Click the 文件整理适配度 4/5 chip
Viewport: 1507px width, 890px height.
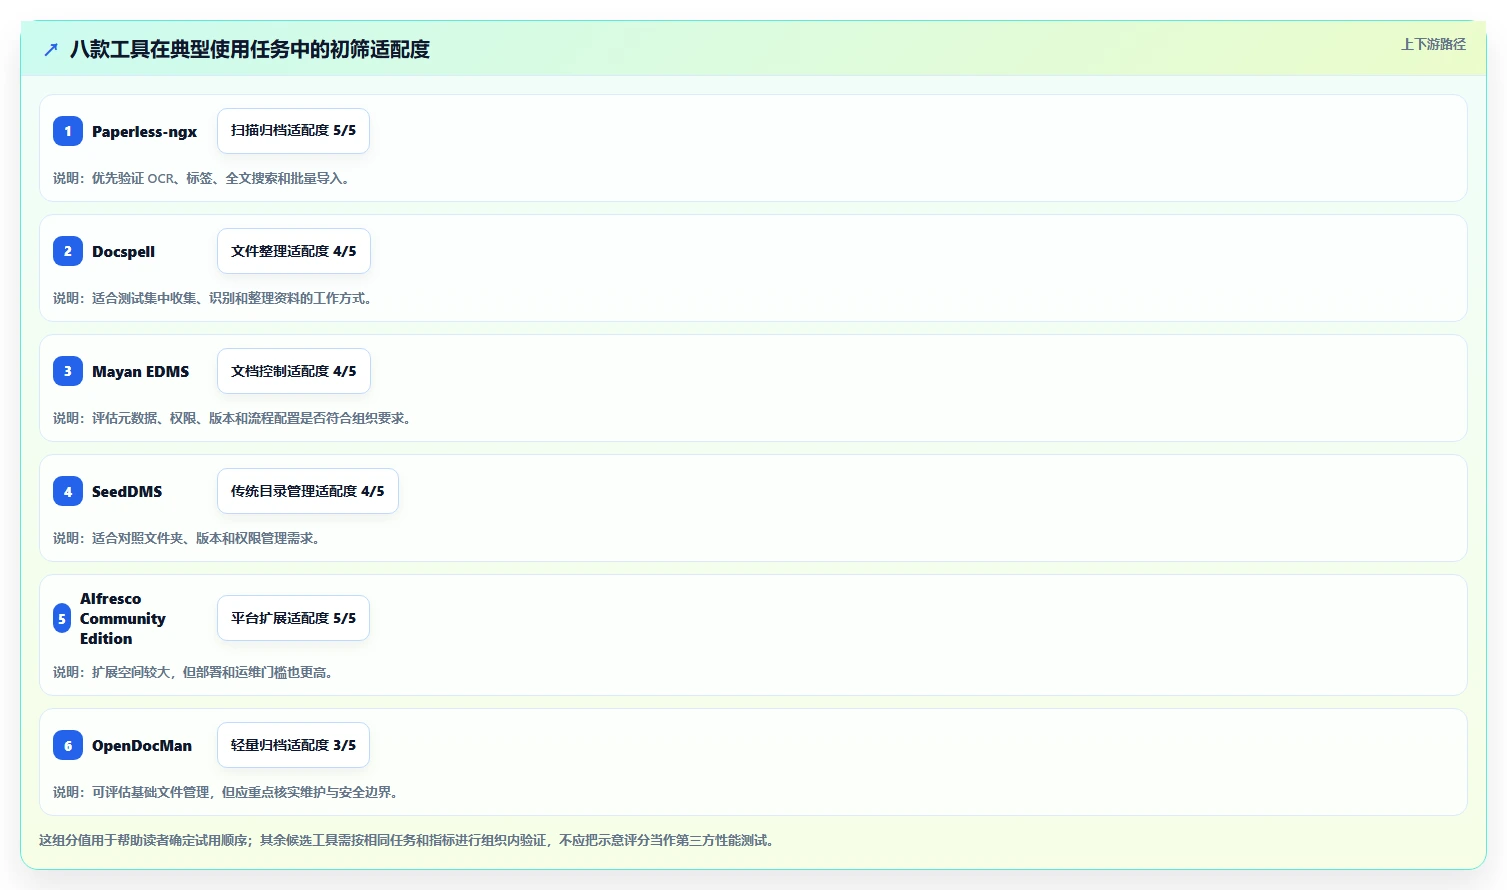click(293, 251)
